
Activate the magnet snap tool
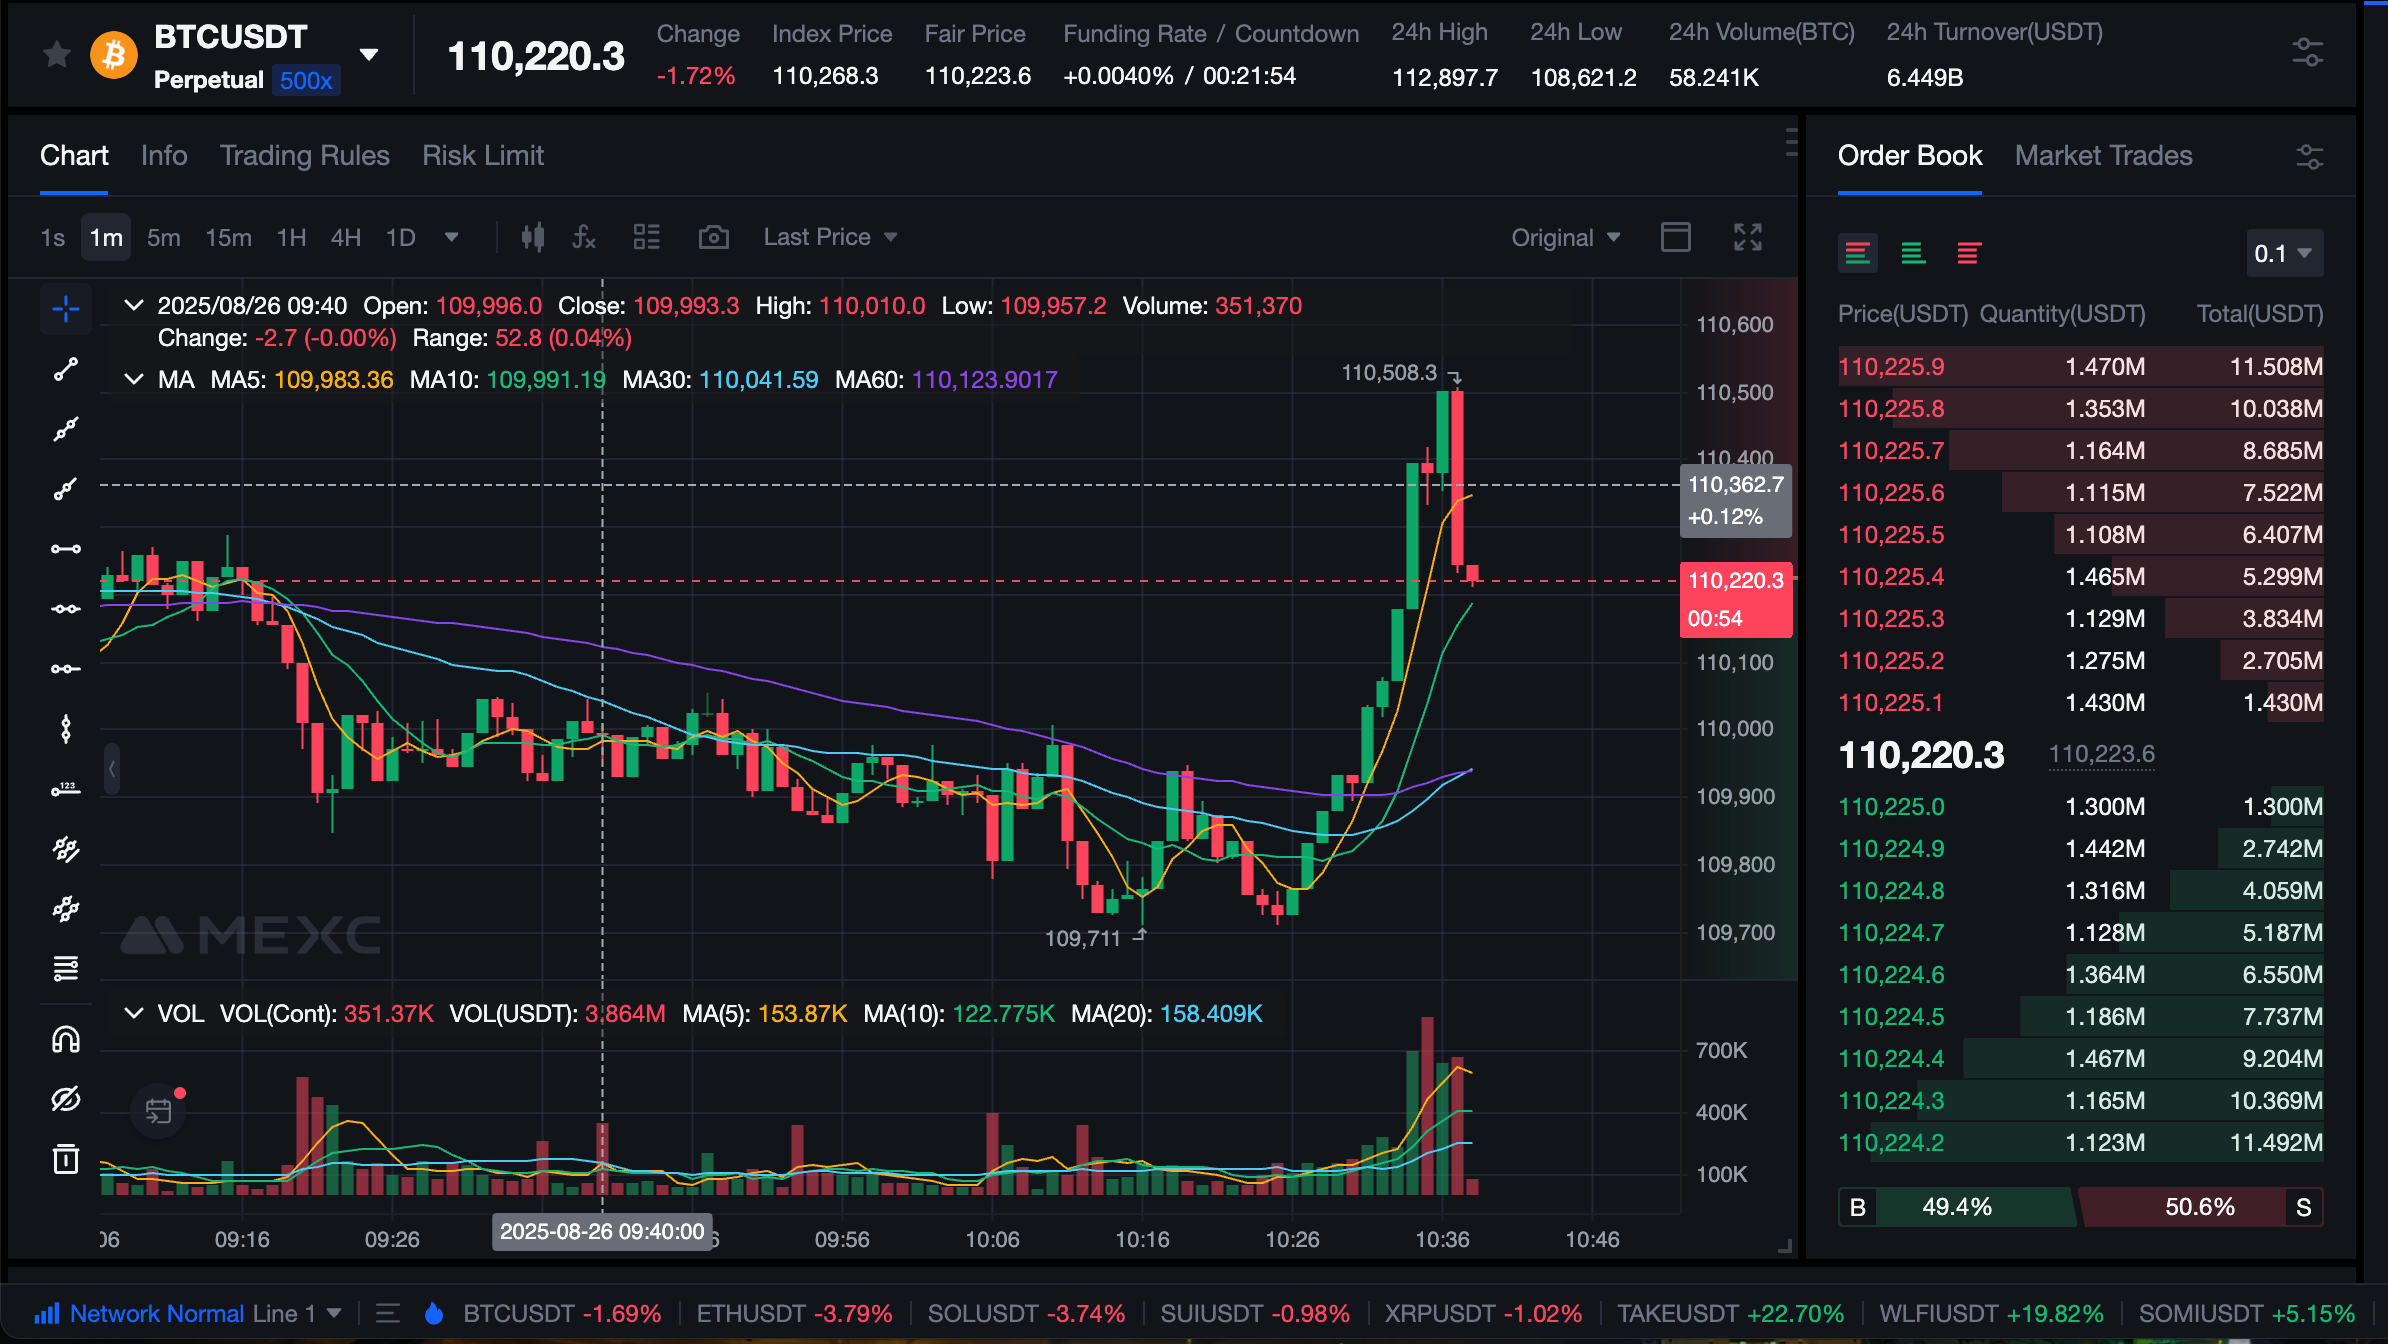point(66,1040)
